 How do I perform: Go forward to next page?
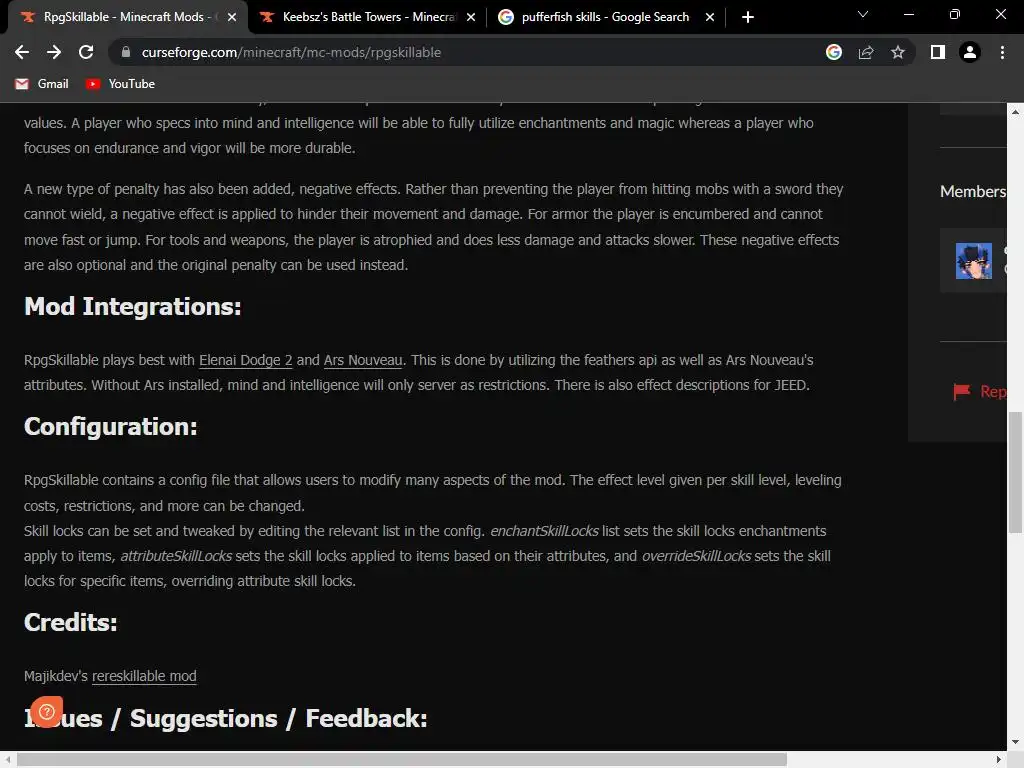pos(54,52)
